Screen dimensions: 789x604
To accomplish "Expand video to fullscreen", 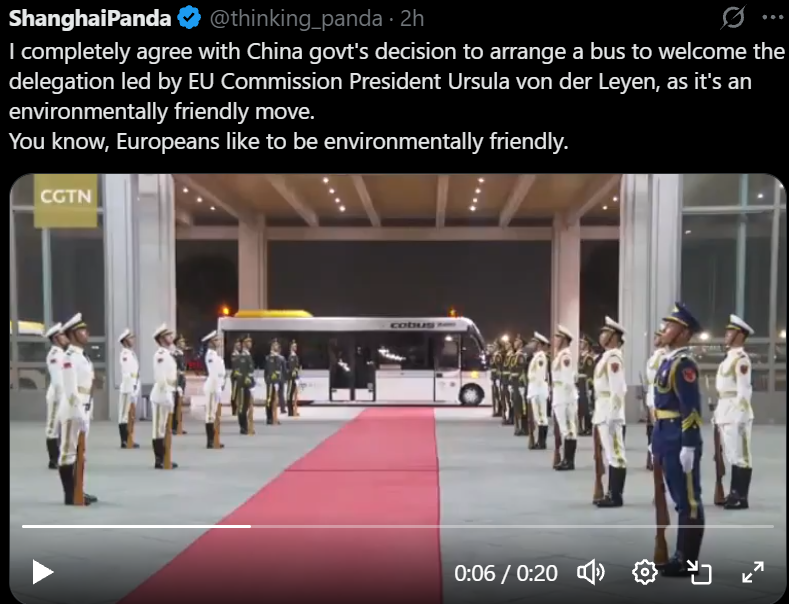I will point(753,573).
